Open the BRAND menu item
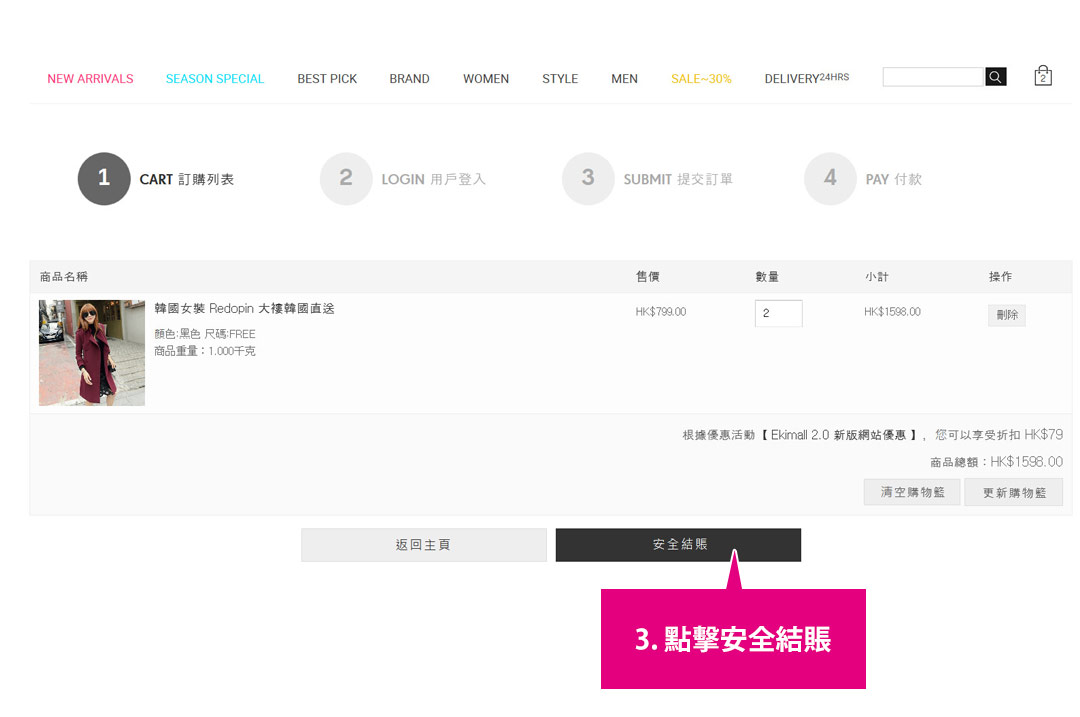This screenshot has width=1080, height=717. tap(409, 79)
